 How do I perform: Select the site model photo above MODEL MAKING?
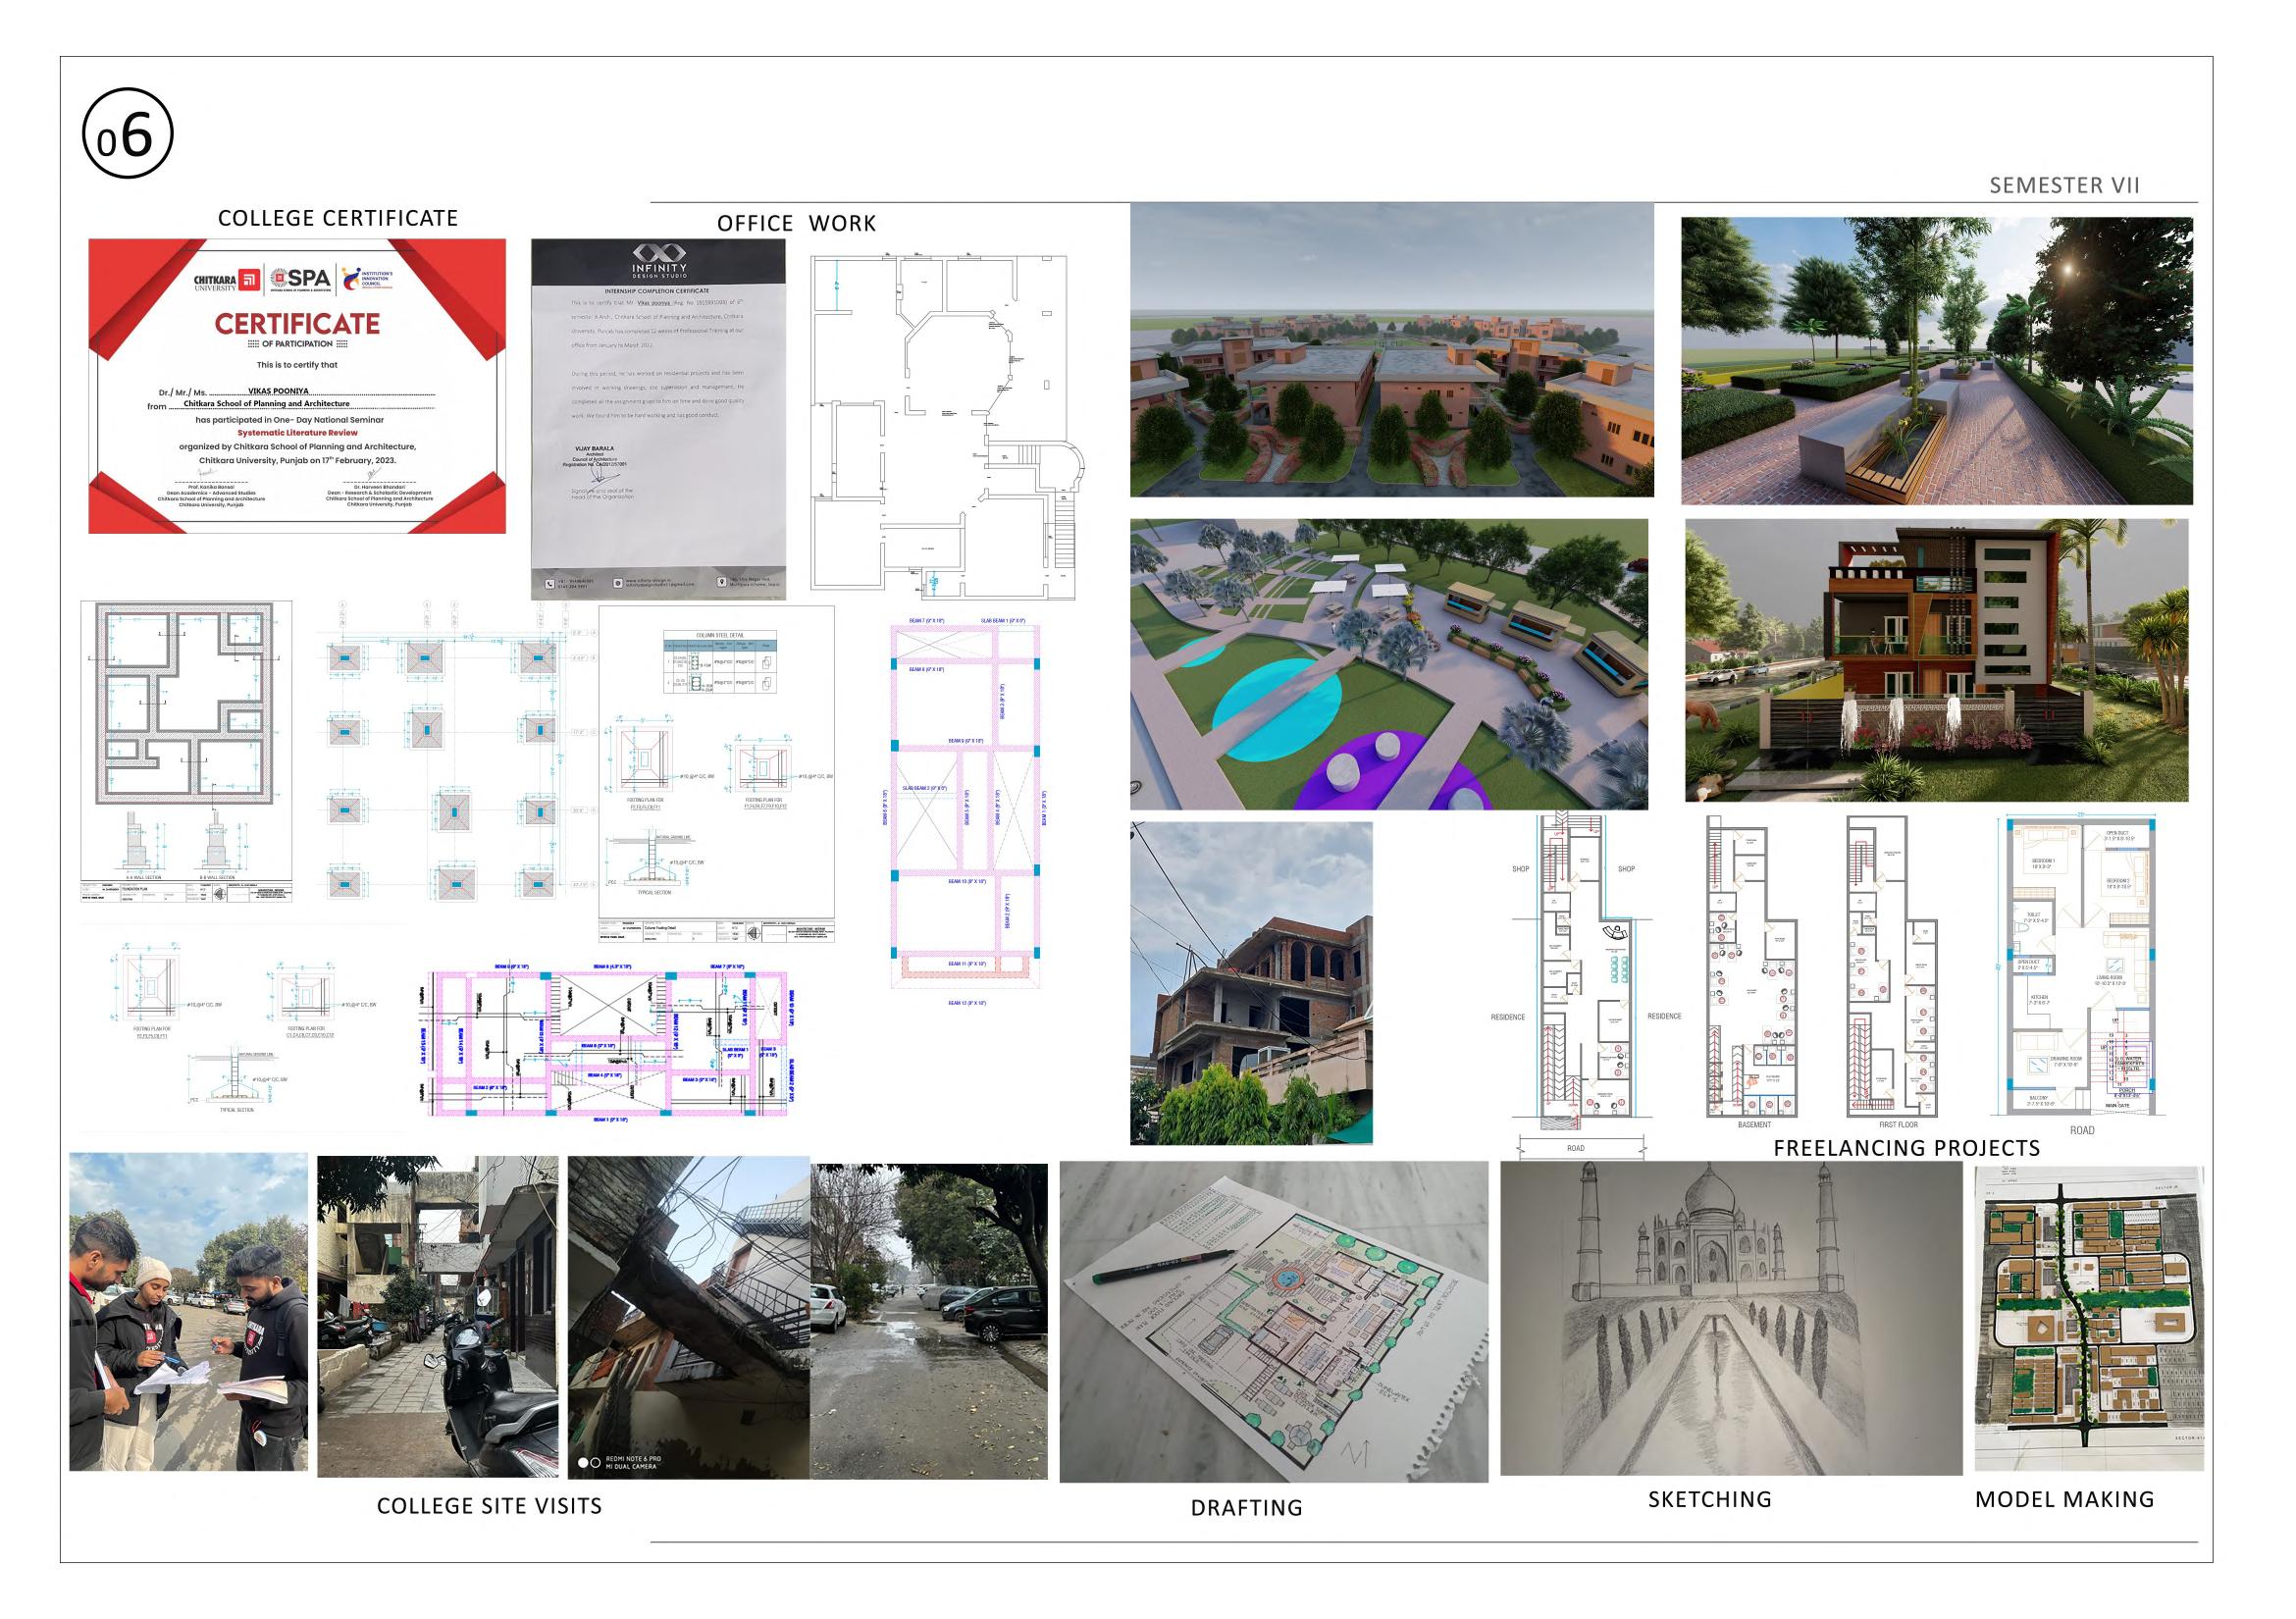click(x=2088, y=1318)
